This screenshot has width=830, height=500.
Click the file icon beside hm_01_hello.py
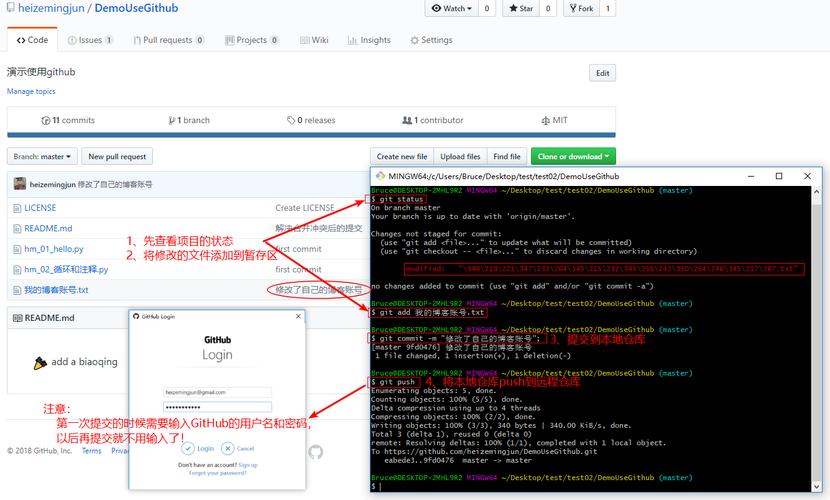[x=17, y=249]
